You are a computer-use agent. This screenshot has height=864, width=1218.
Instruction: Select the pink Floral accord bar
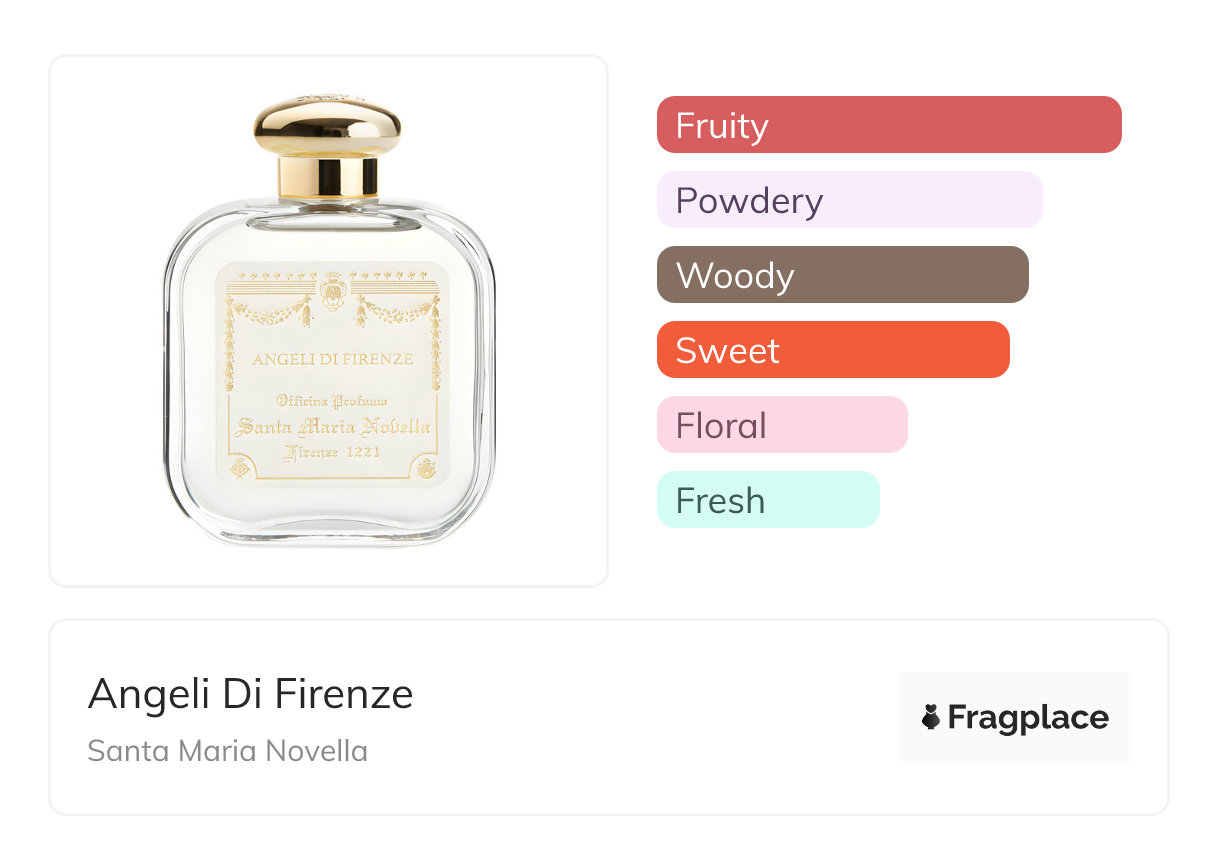(782, 425)
